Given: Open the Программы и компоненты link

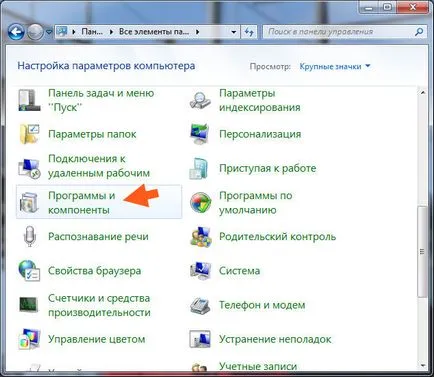Looking at the screenshot, I should 82,203.
